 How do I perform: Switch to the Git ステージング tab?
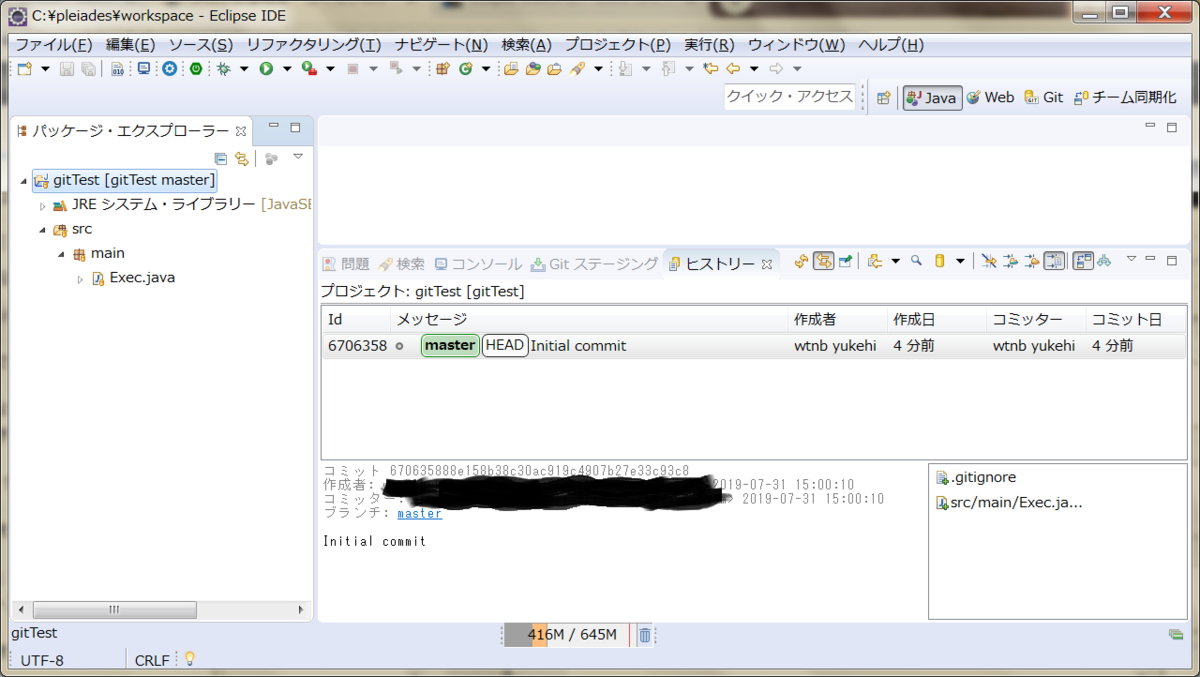tap(594, 264)
